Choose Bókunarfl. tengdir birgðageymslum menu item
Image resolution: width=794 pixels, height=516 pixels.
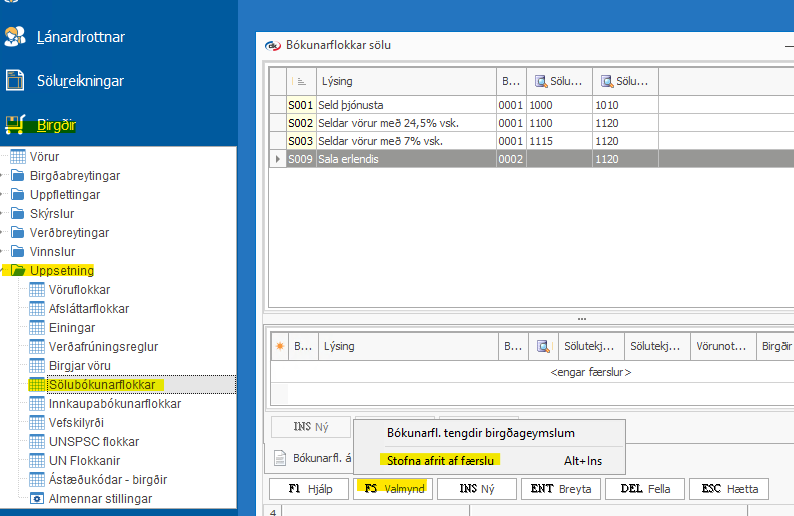480,433
